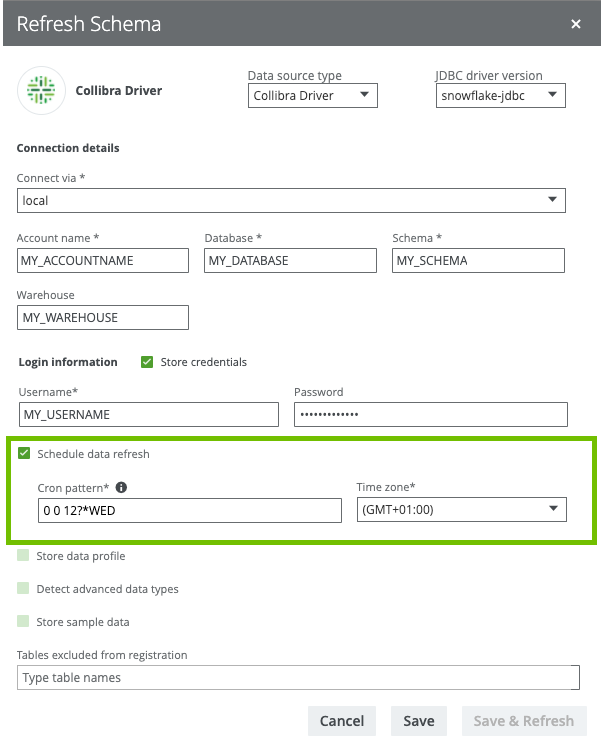Open the Data source type dropdown
The height and width of the screenshot is (748, 603).
click(x=312, y=96)
